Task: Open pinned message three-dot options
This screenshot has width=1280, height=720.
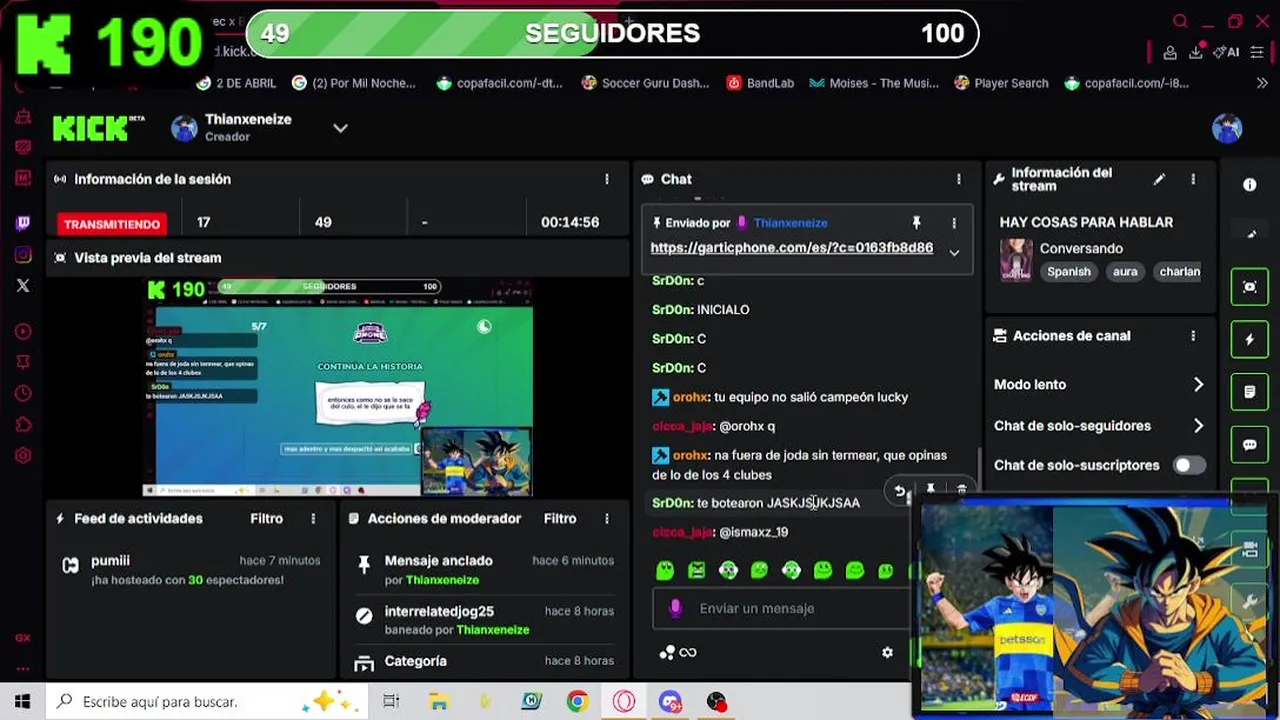Action: coord(954,223)
